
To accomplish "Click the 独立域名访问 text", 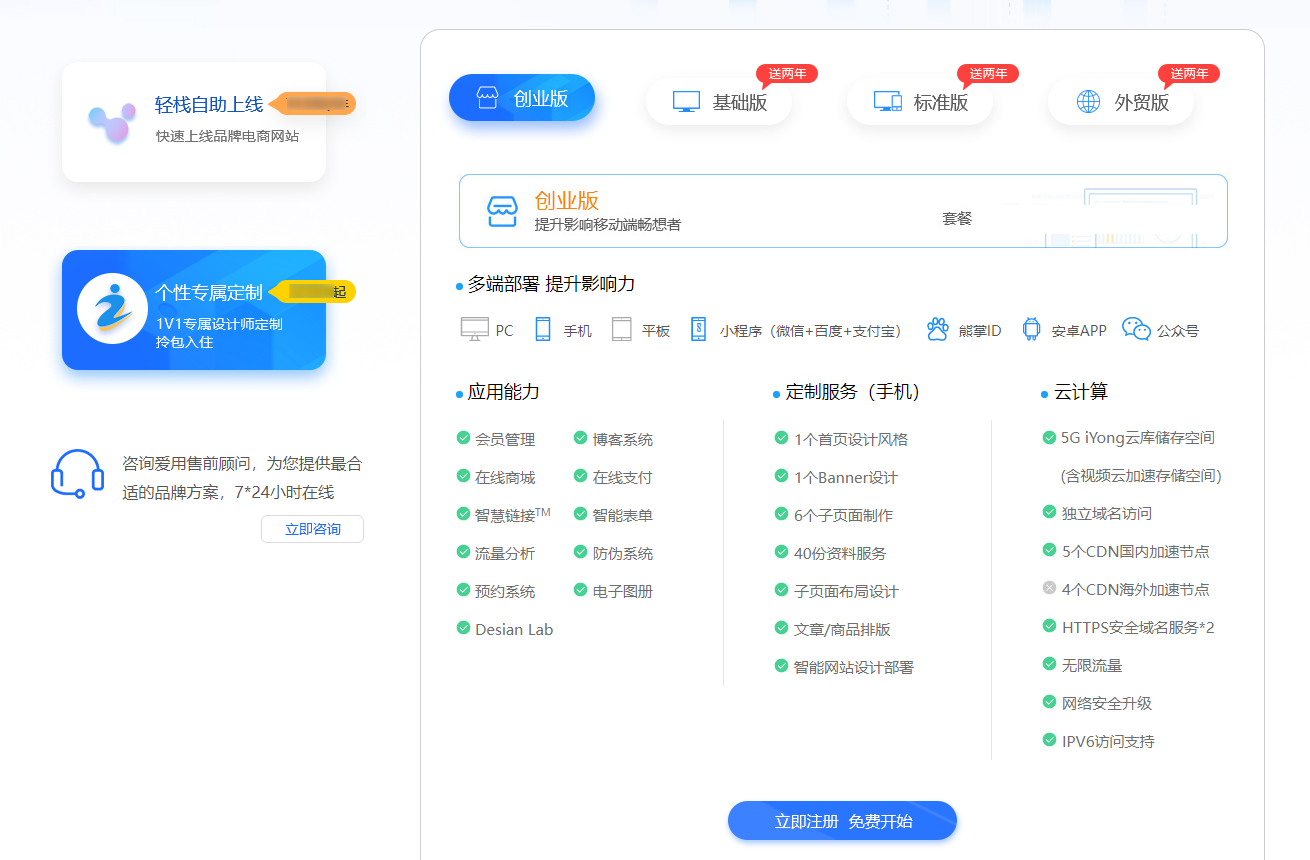I will click(1107, 513).
